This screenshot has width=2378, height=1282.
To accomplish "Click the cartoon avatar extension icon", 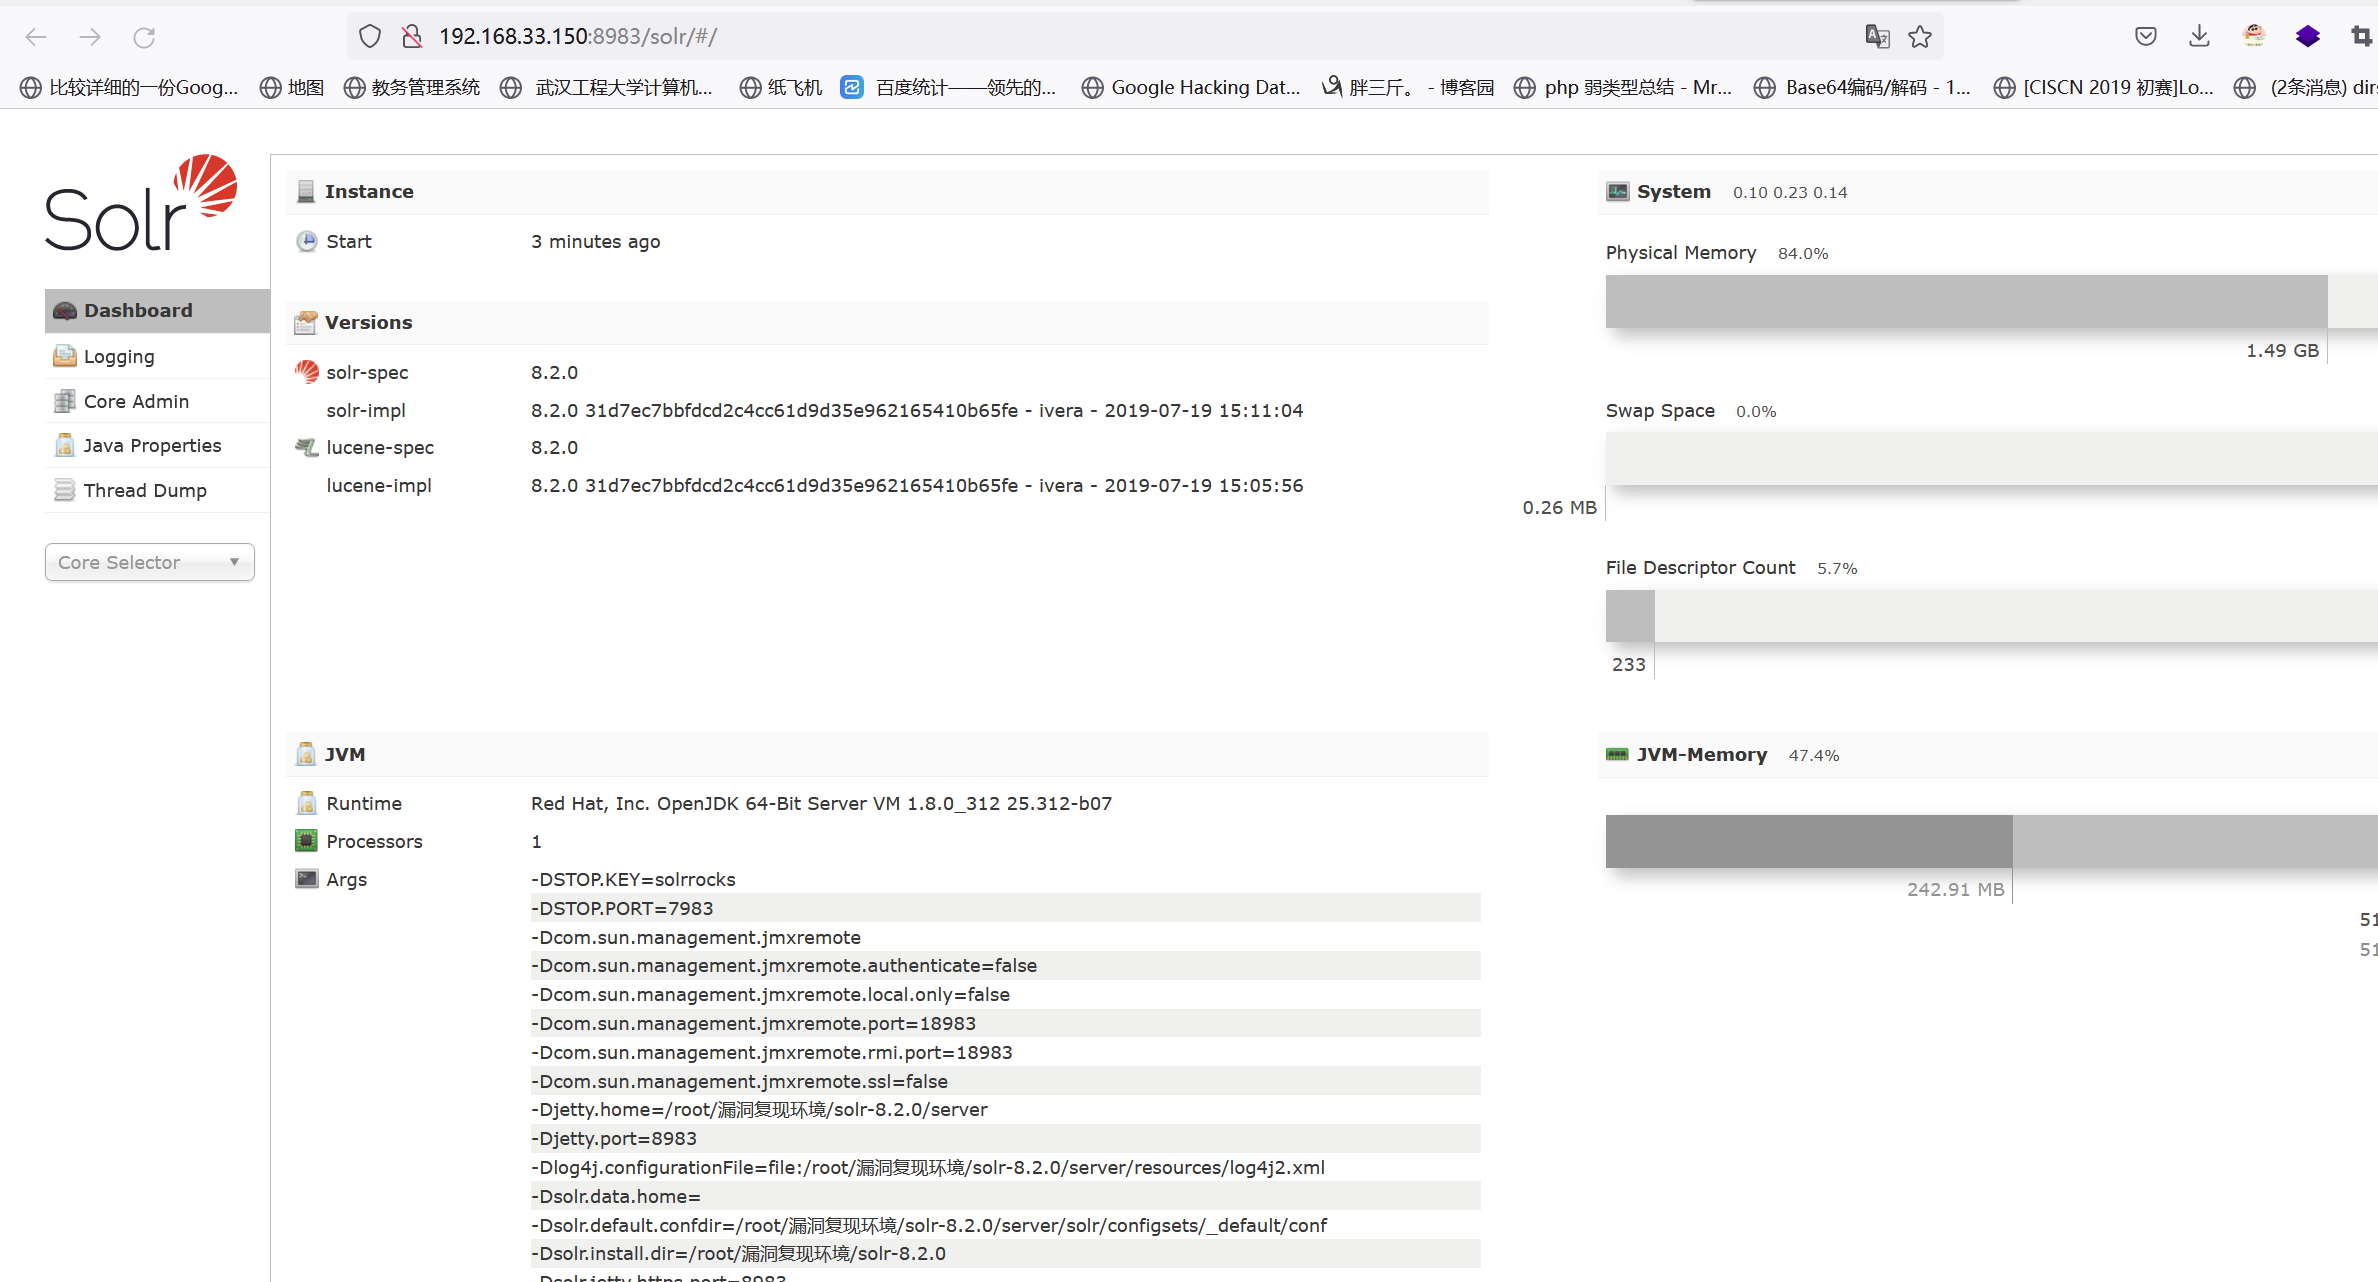I will click(2253, 36).
